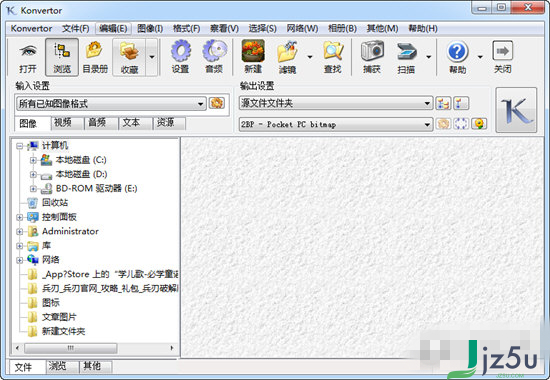Open the 格式(F) menu
The width and height of the screenshot is (550, 380).
coord(186,28)
